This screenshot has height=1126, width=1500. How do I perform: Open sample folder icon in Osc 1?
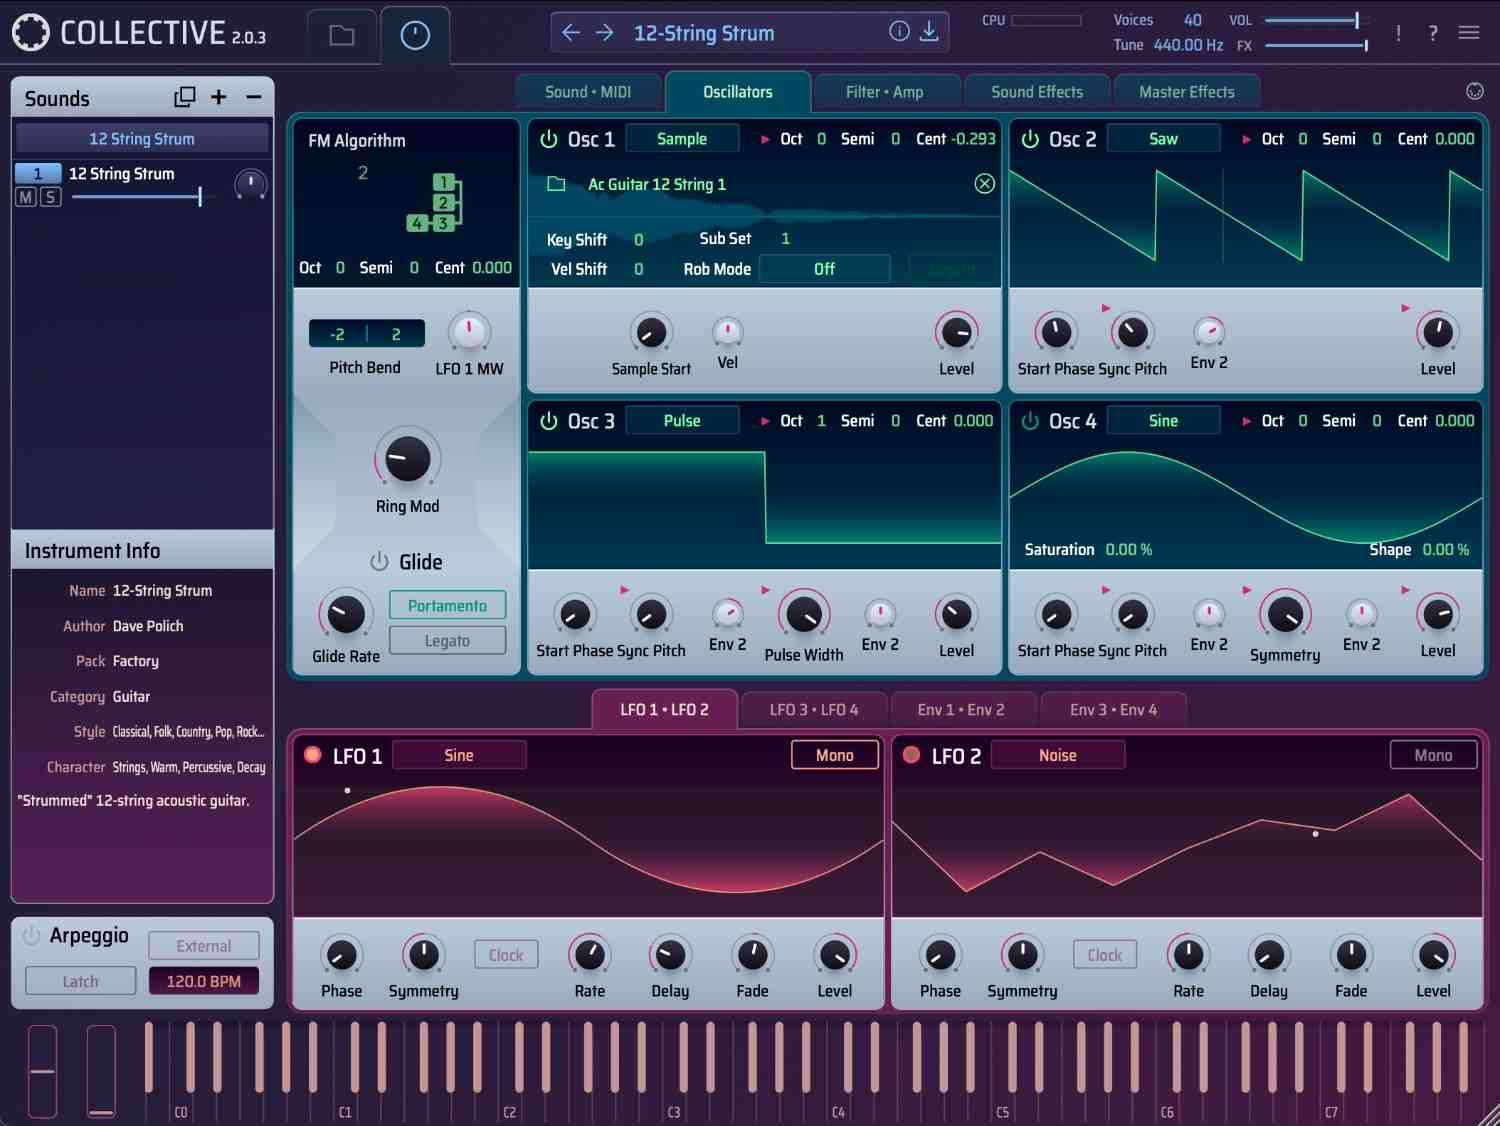point(557,184)
